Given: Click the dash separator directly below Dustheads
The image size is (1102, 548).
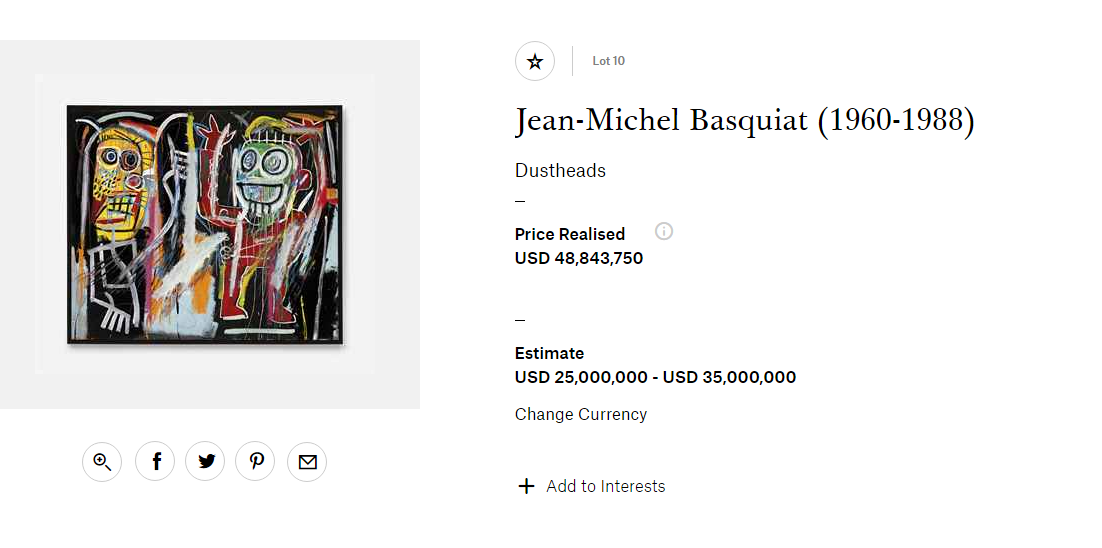Looking at the screenshot, I should tap(520, 200).
